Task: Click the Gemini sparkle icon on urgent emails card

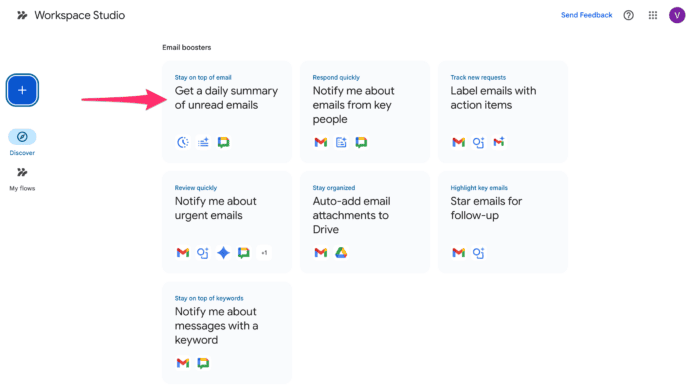Action: pyautogui.click(x=224, y=253)
